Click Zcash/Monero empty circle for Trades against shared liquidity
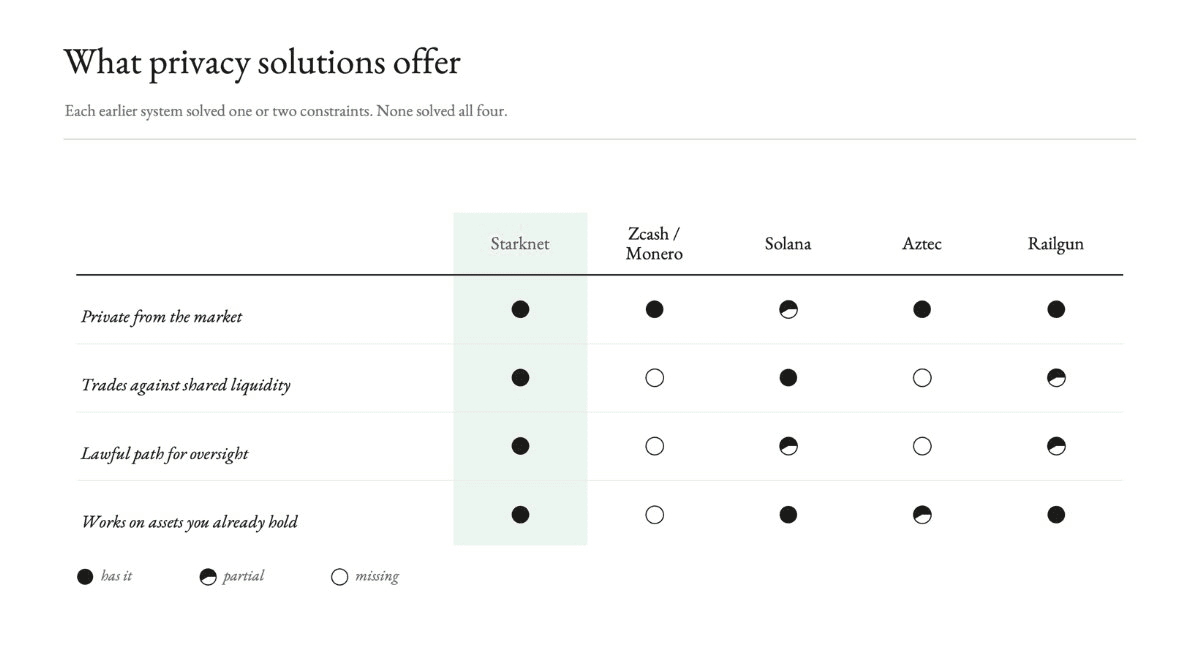 [654, 378]
